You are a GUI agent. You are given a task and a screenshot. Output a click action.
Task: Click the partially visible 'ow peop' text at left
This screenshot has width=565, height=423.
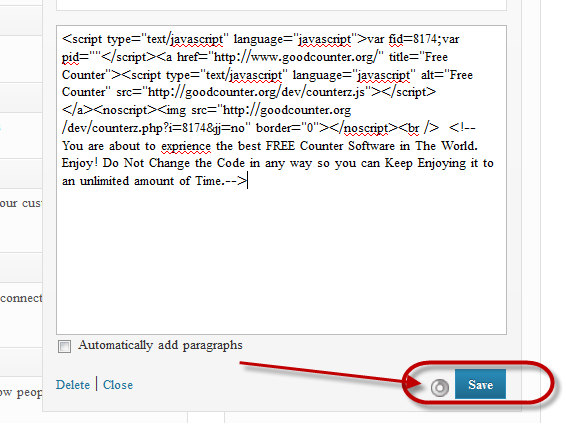point(21,392)
